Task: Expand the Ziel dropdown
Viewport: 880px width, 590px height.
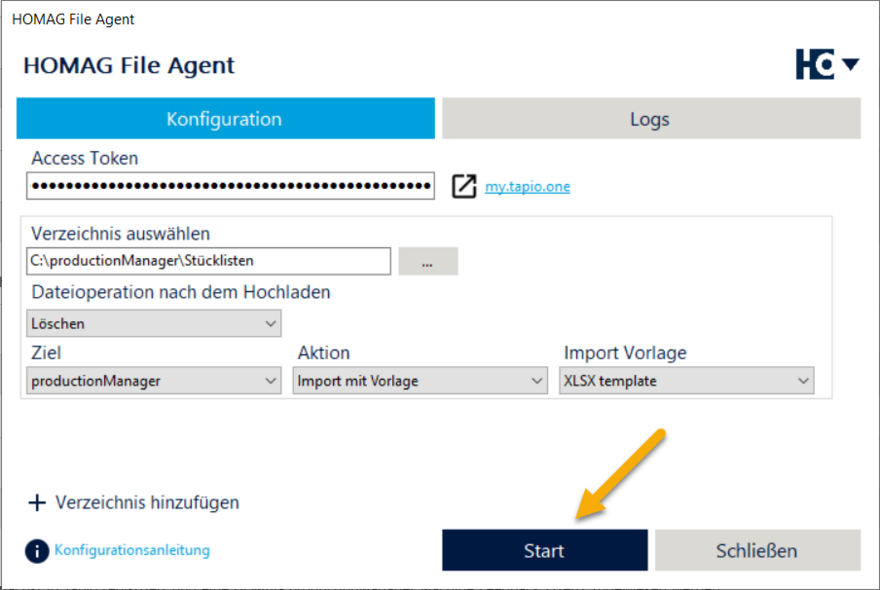Action: (x=153, y=380)
